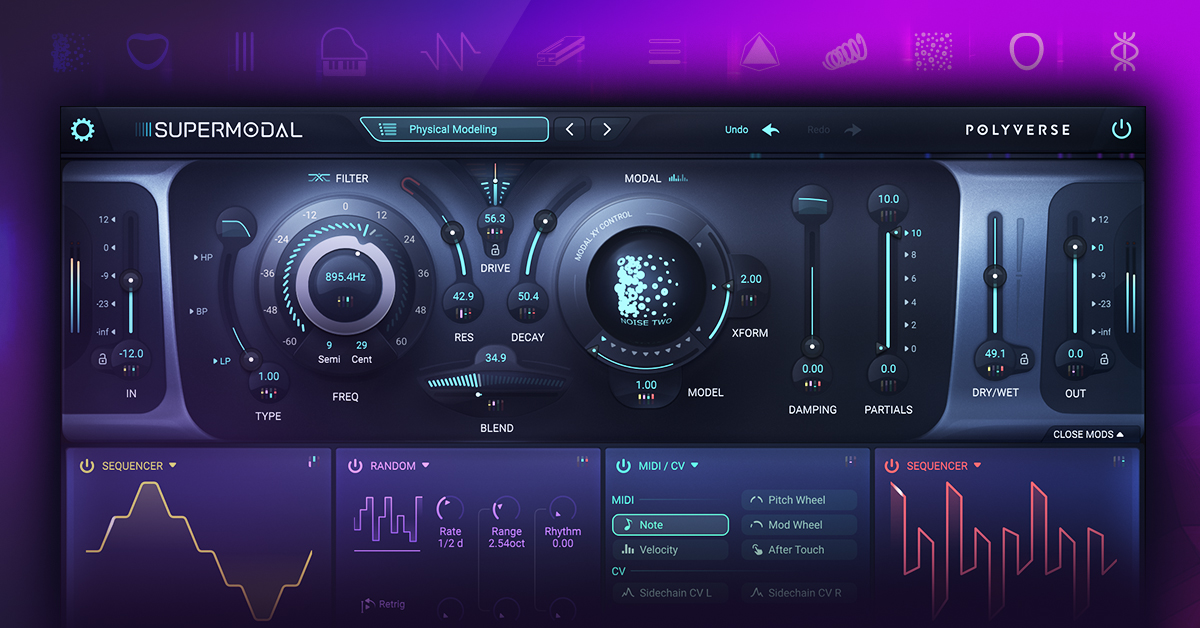Toggle the lock under the DRIVE value
This screenshot has width=1200, height=628.
495,250
